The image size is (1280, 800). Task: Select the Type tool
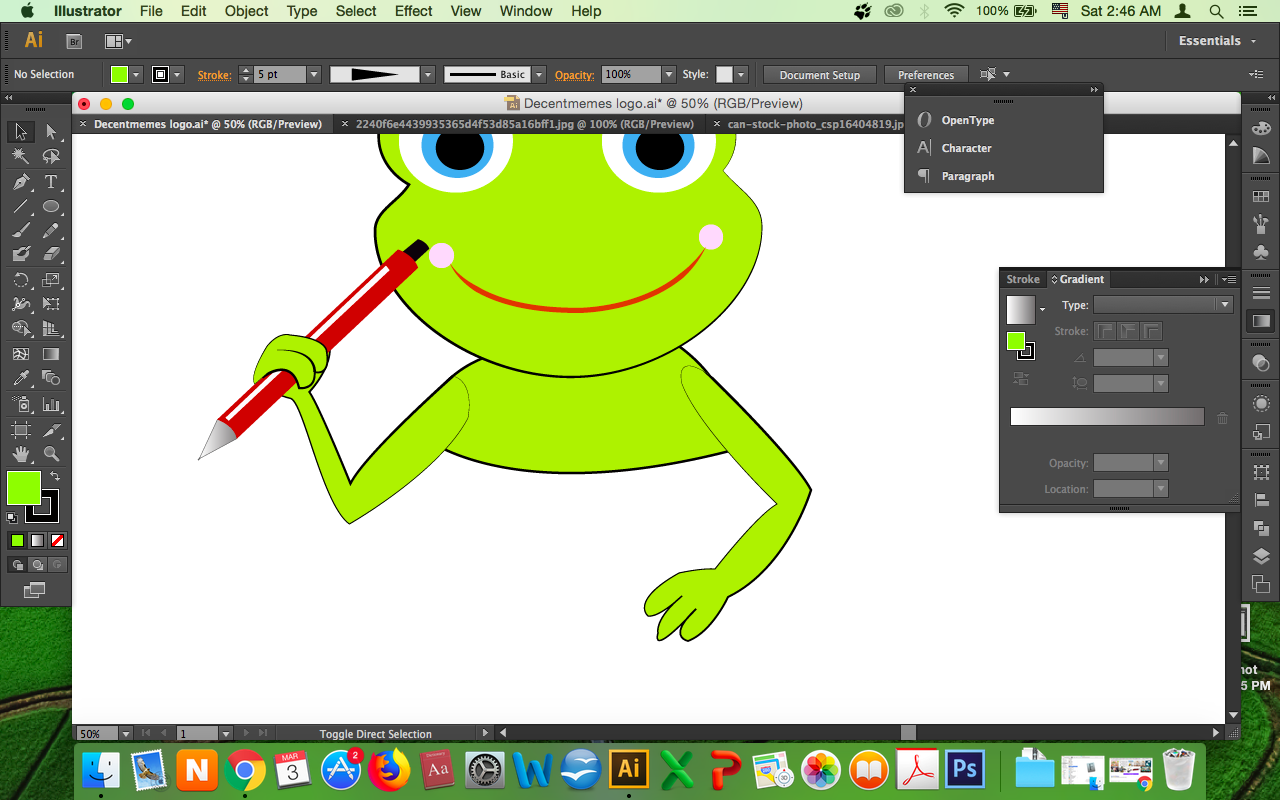point(51,182)
